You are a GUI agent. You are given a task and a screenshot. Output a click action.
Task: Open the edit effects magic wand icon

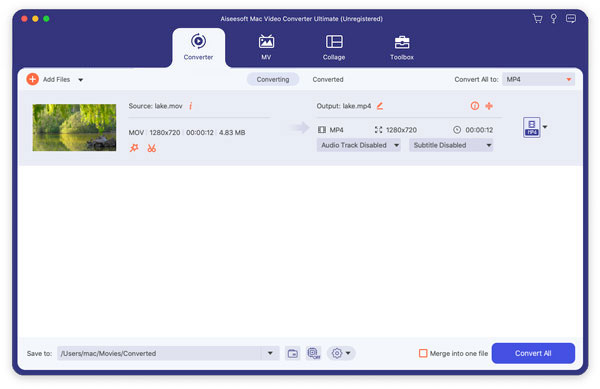click(x=134, y=148)
